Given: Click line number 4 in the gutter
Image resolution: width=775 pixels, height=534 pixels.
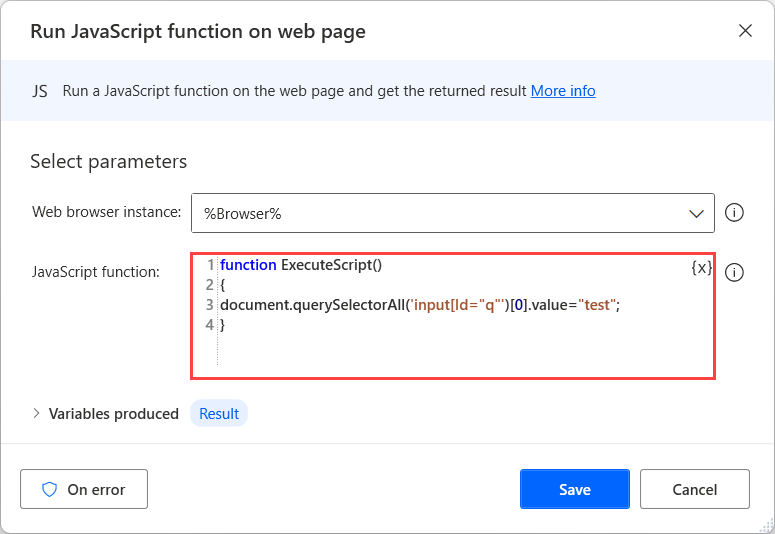Looking at the screenshot, I should [x=209, y=325].
